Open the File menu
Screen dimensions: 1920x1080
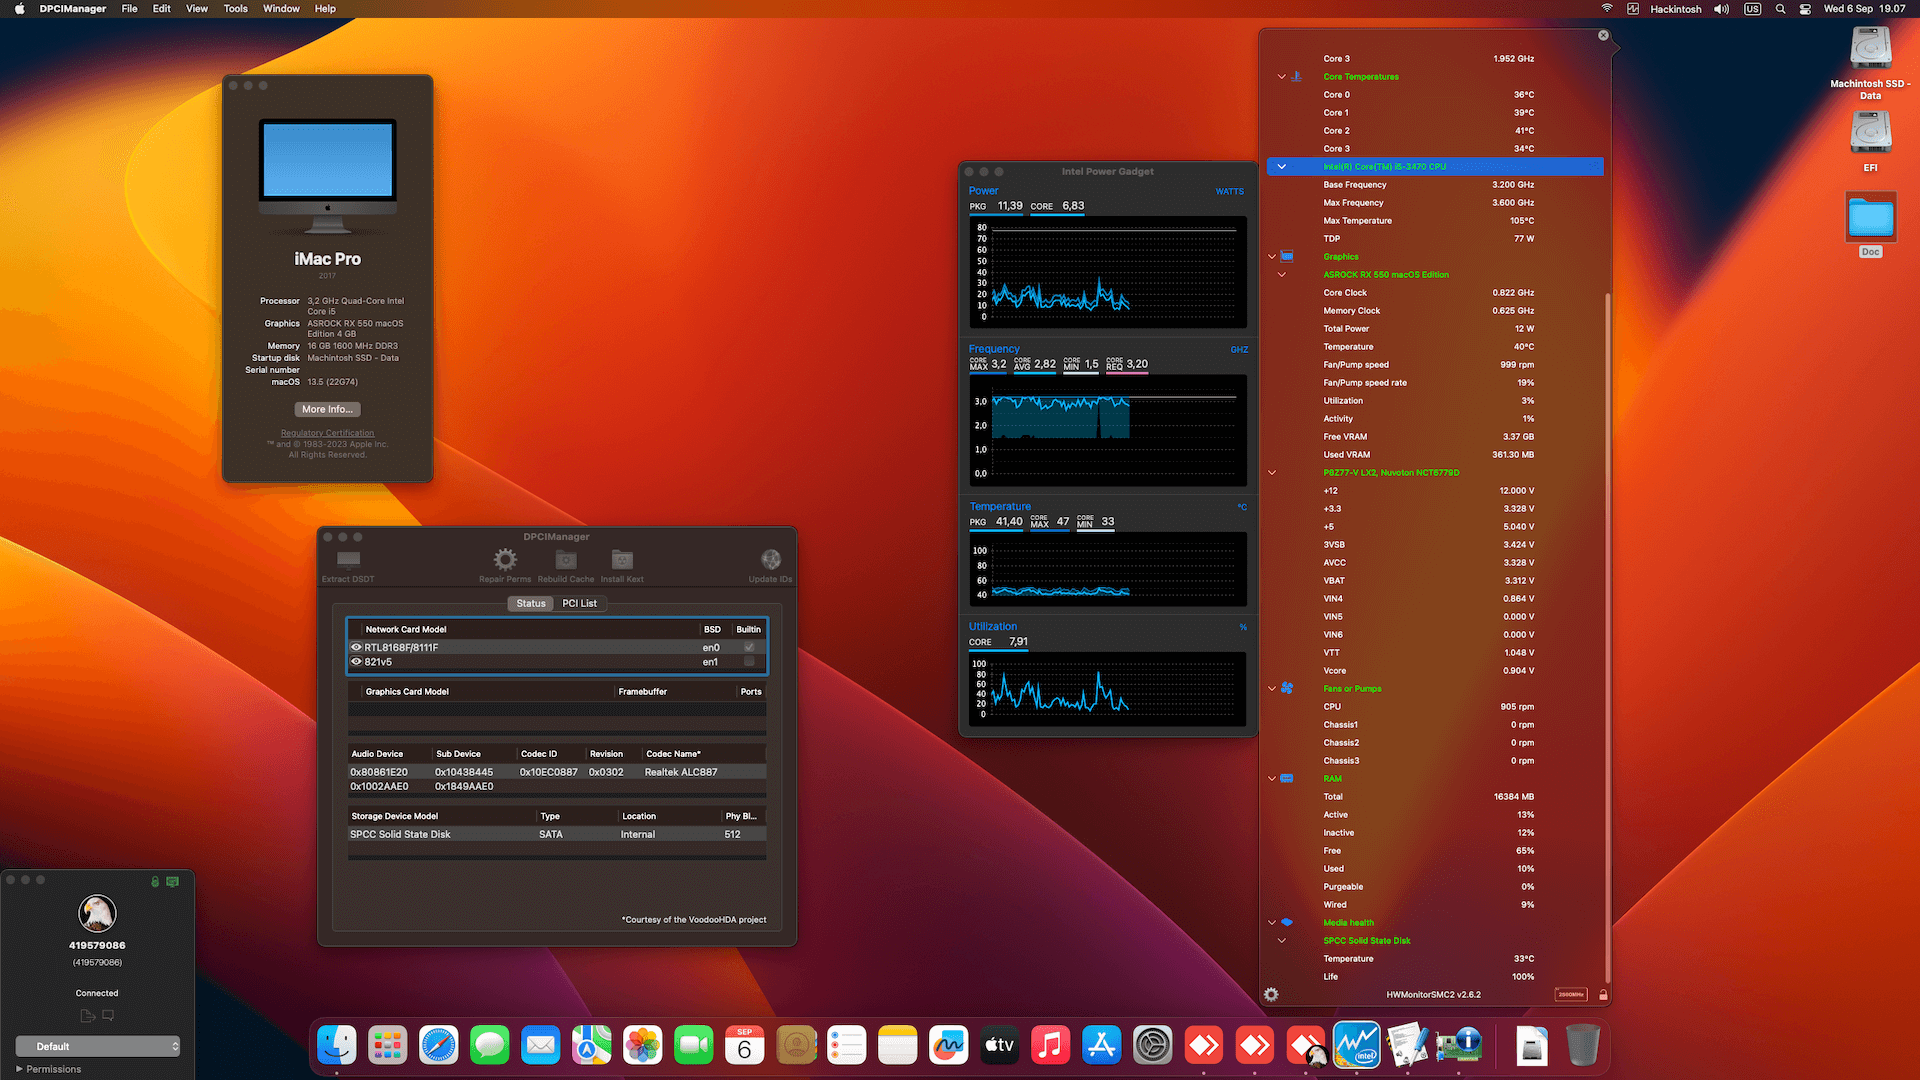click(x=129, y=9)
